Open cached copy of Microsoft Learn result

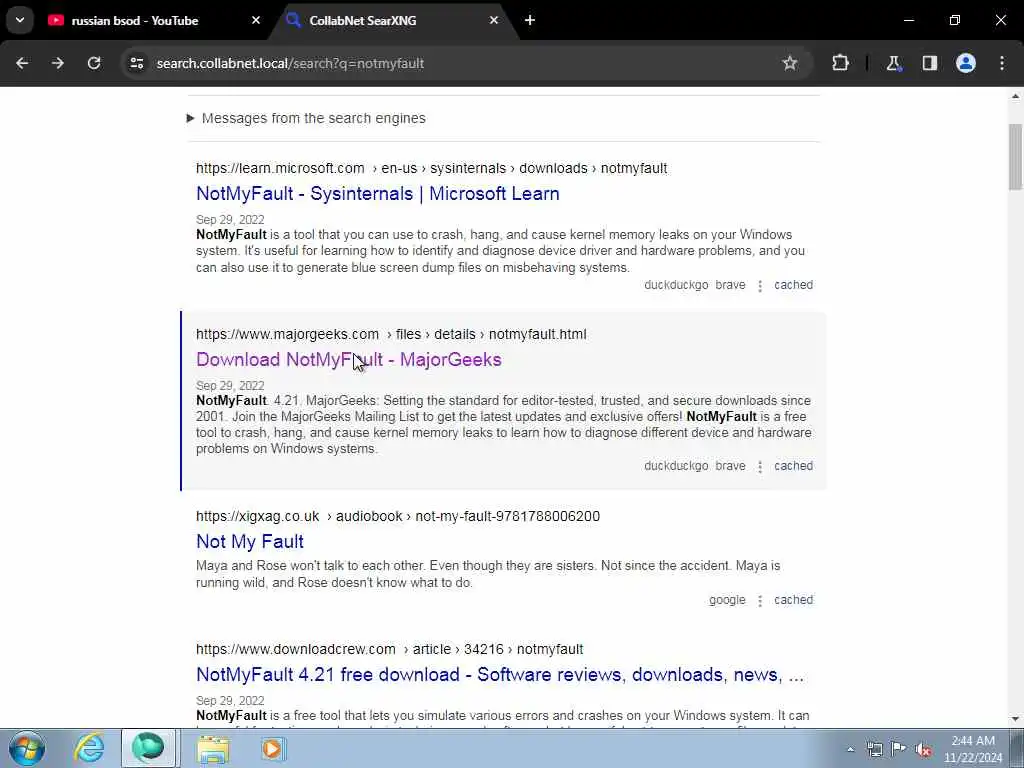(793, 285)
